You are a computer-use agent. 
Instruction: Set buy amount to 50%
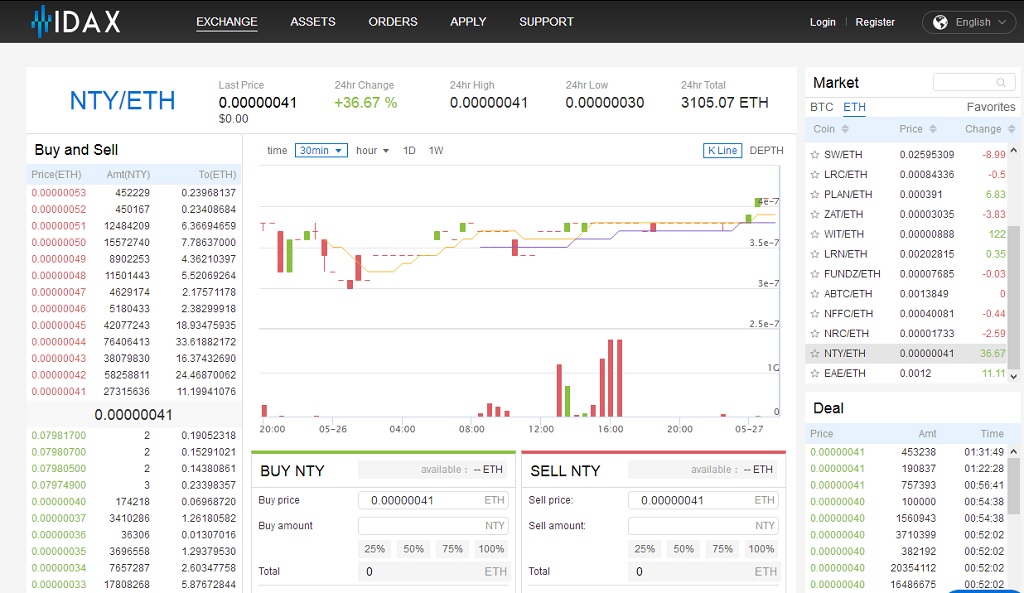tap(413, 549)
